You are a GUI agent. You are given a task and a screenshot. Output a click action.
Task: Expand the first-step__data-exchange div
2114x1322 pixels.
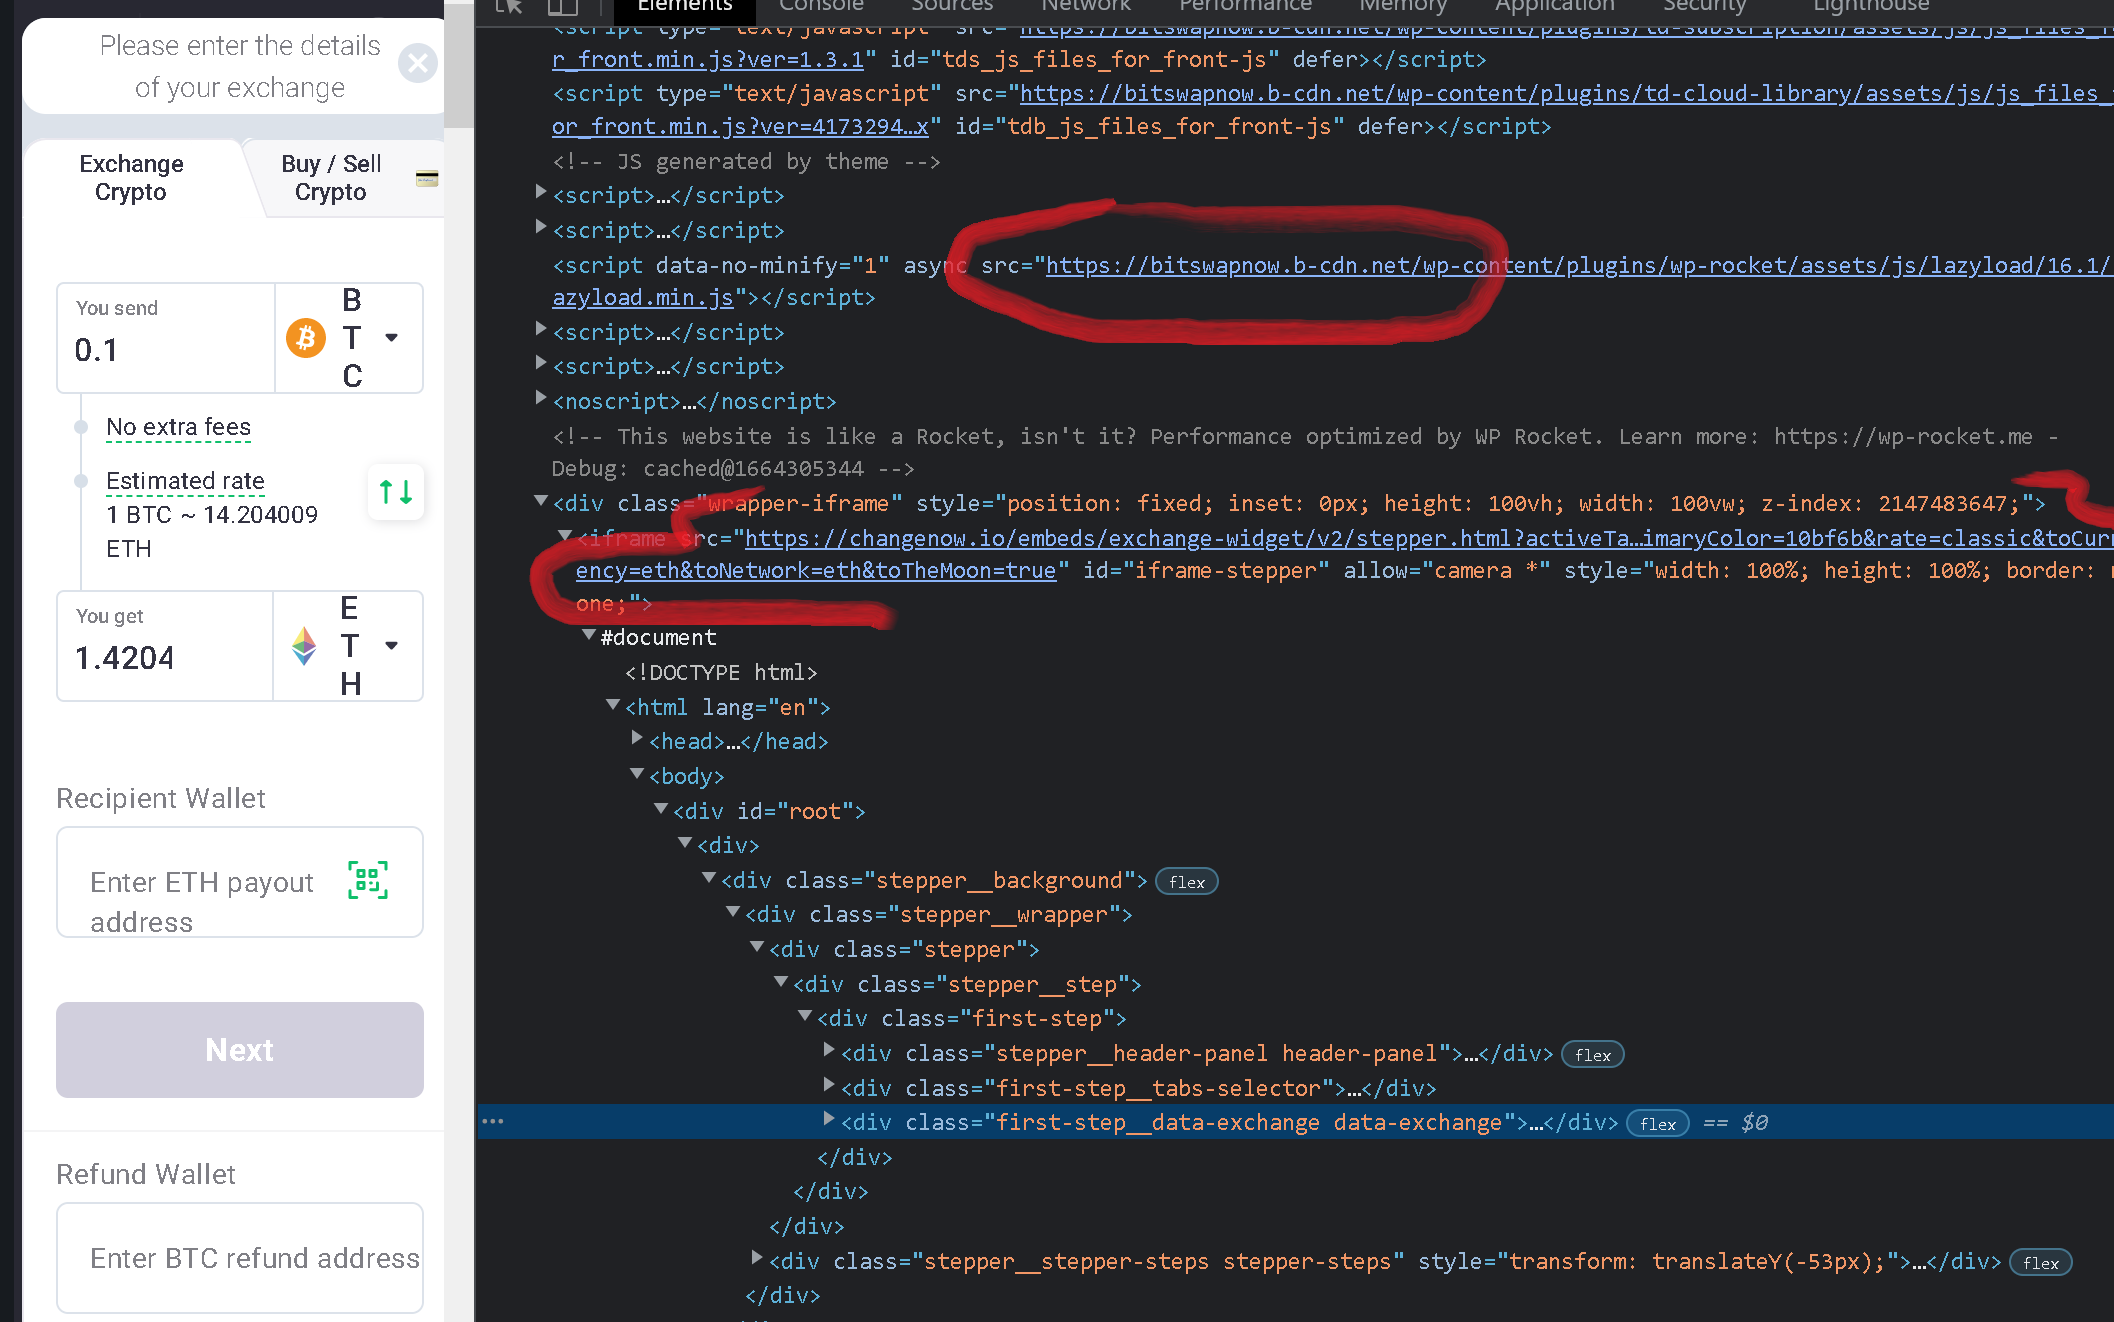829,1119
